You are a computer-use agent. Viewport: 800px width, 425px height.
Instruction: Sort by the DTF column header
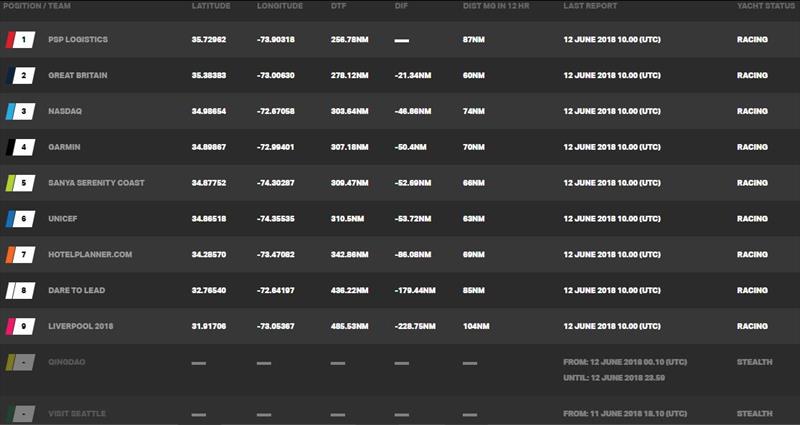pyautogui.click(x=338, y=6)
